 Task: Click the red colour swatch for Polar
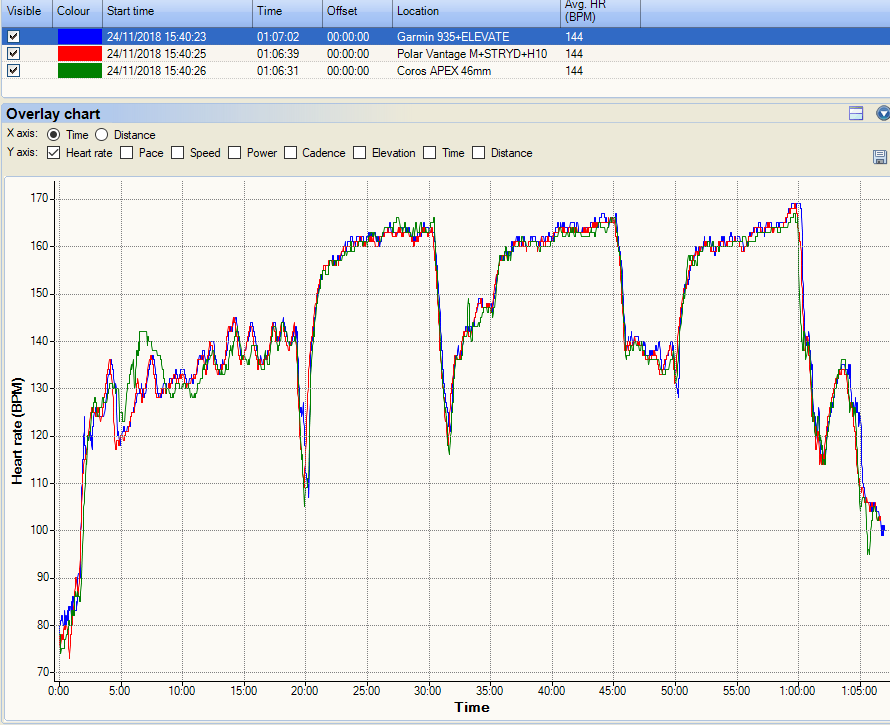click(x=80, y=53)
